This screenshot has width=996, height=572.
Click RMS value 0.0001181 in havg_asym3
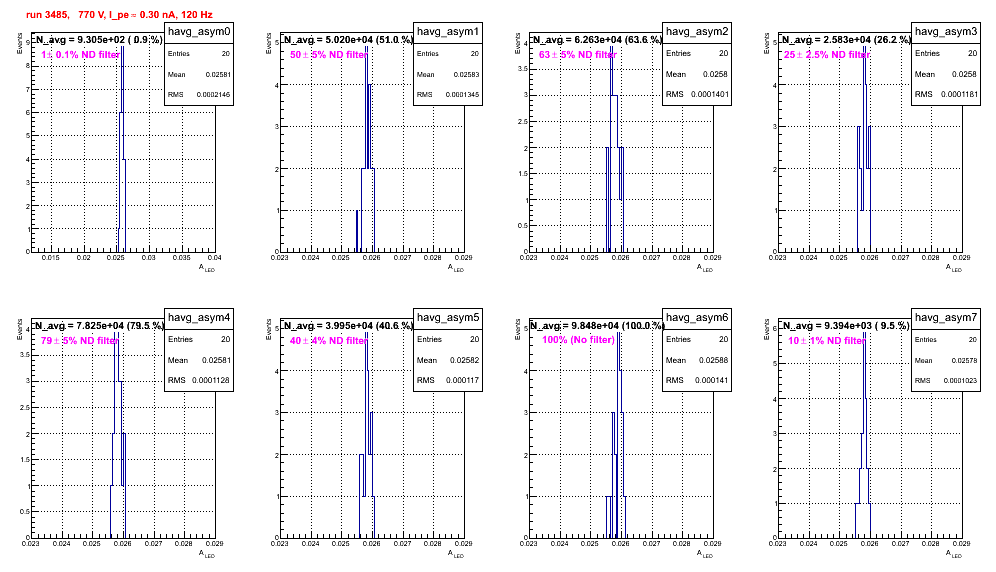[959, 94]
